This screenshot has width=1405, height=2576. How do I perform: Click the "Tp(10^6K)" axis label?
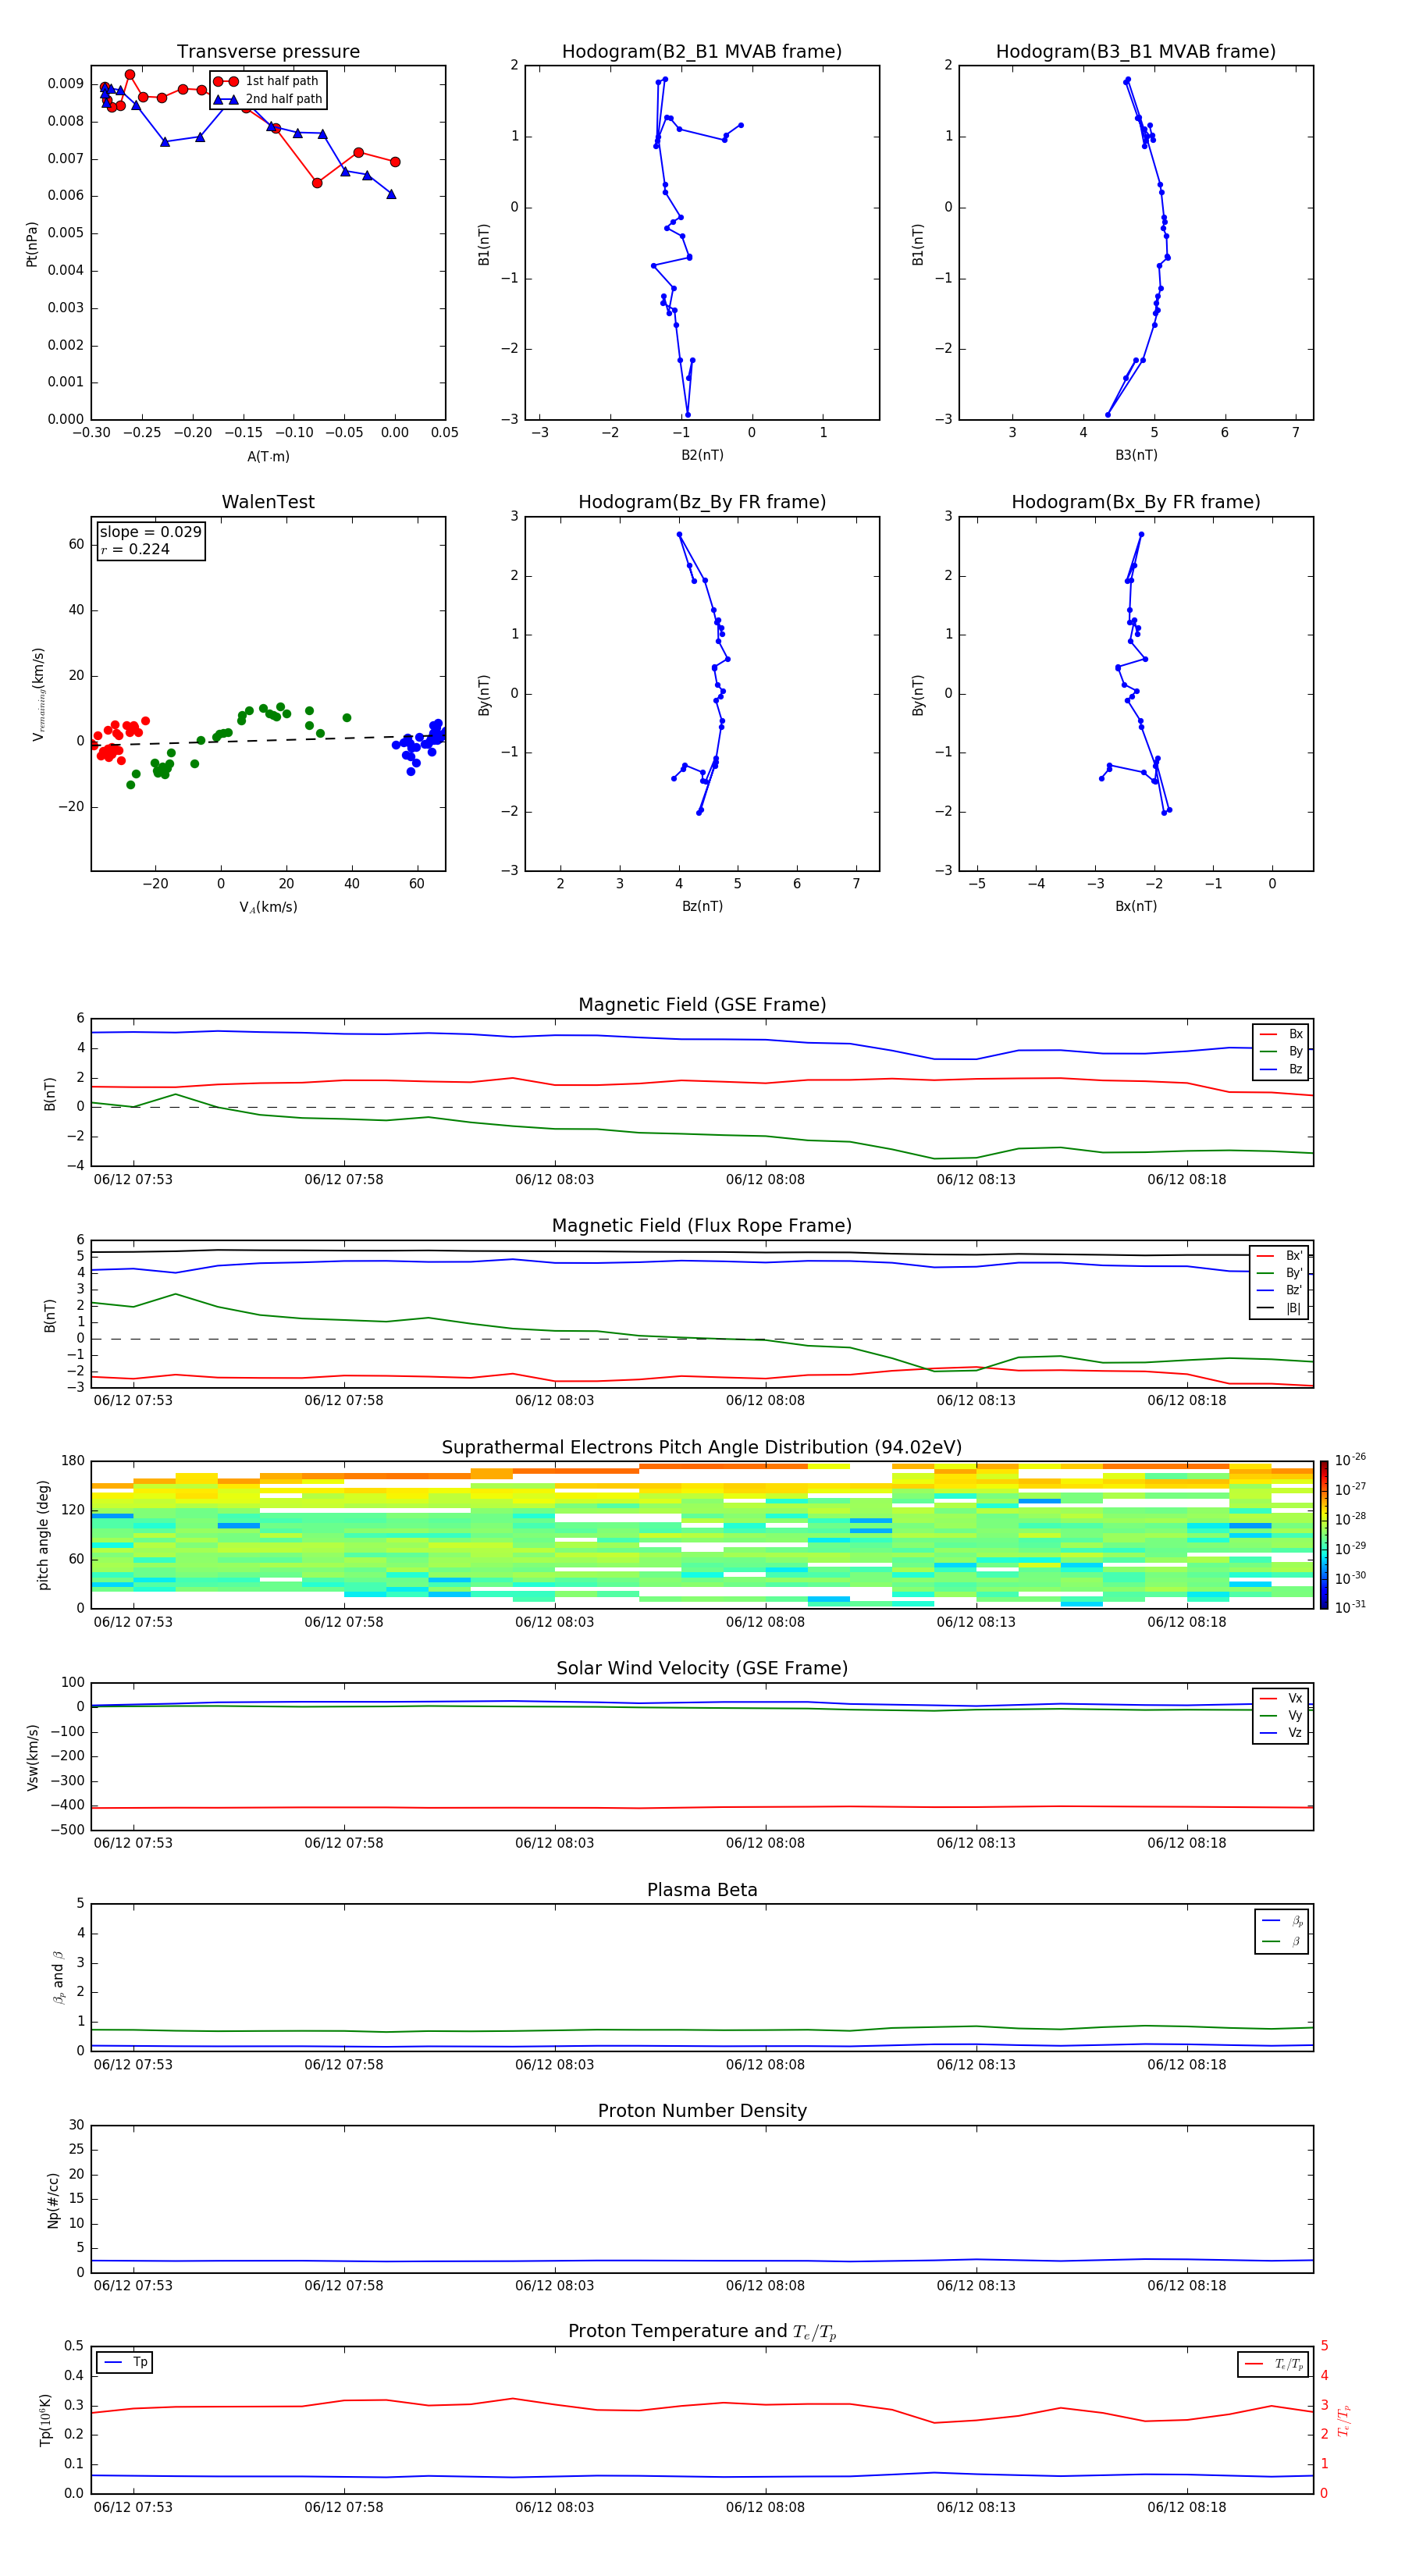(45, 2420)
